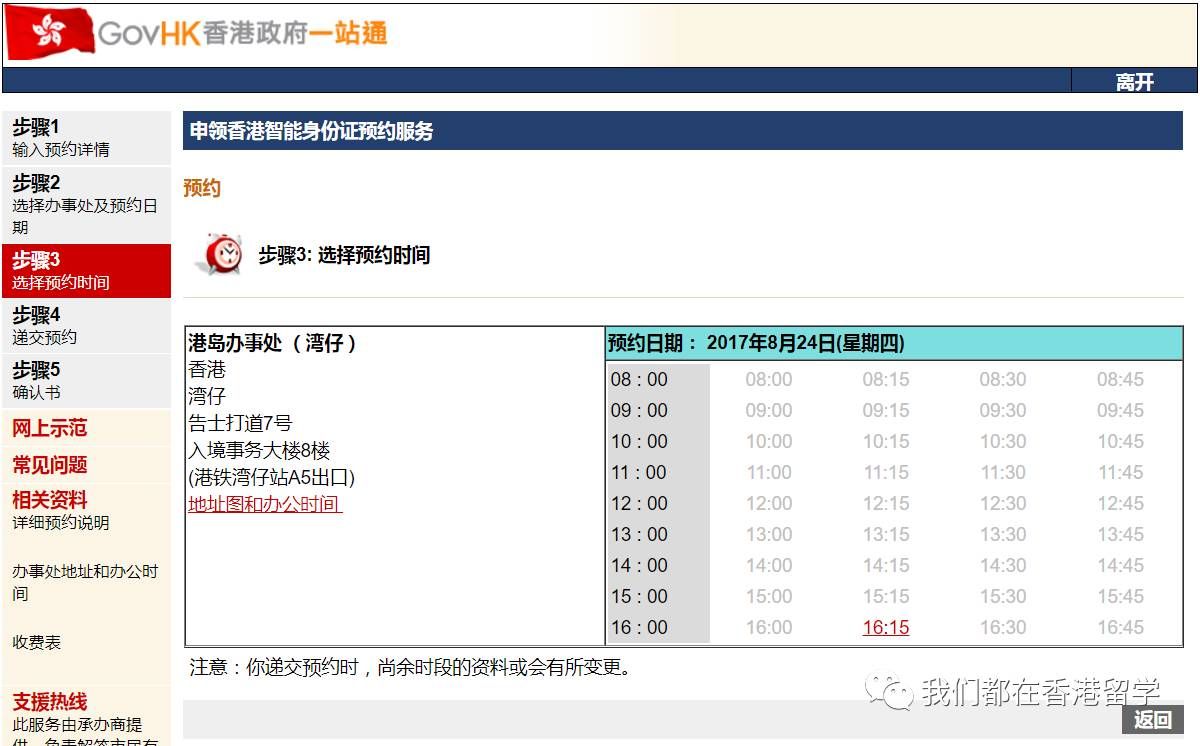Click the GovHK flag logo
Image resolution: width=1200 pixels, height=746 pixels.
(48, 33)
